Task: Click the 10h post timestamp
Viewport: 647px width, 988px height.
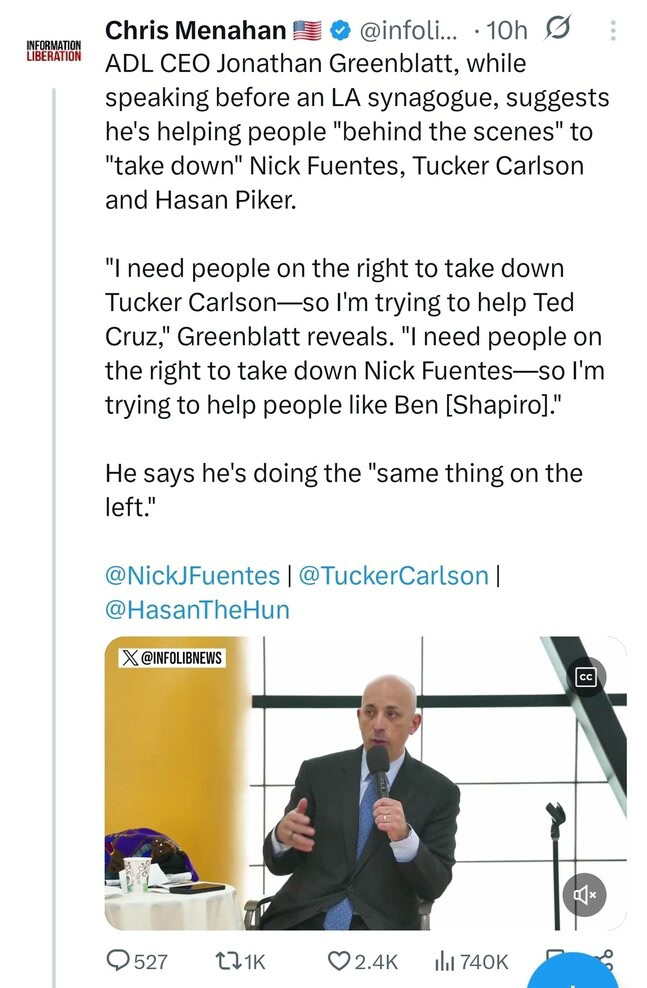Action: [505, 32]
